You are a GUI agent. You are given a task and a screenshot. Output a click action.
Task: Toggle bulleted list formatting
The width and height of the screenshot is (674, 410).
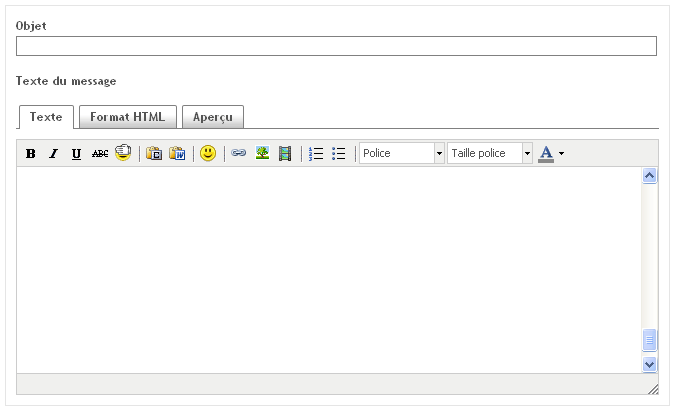339,154
